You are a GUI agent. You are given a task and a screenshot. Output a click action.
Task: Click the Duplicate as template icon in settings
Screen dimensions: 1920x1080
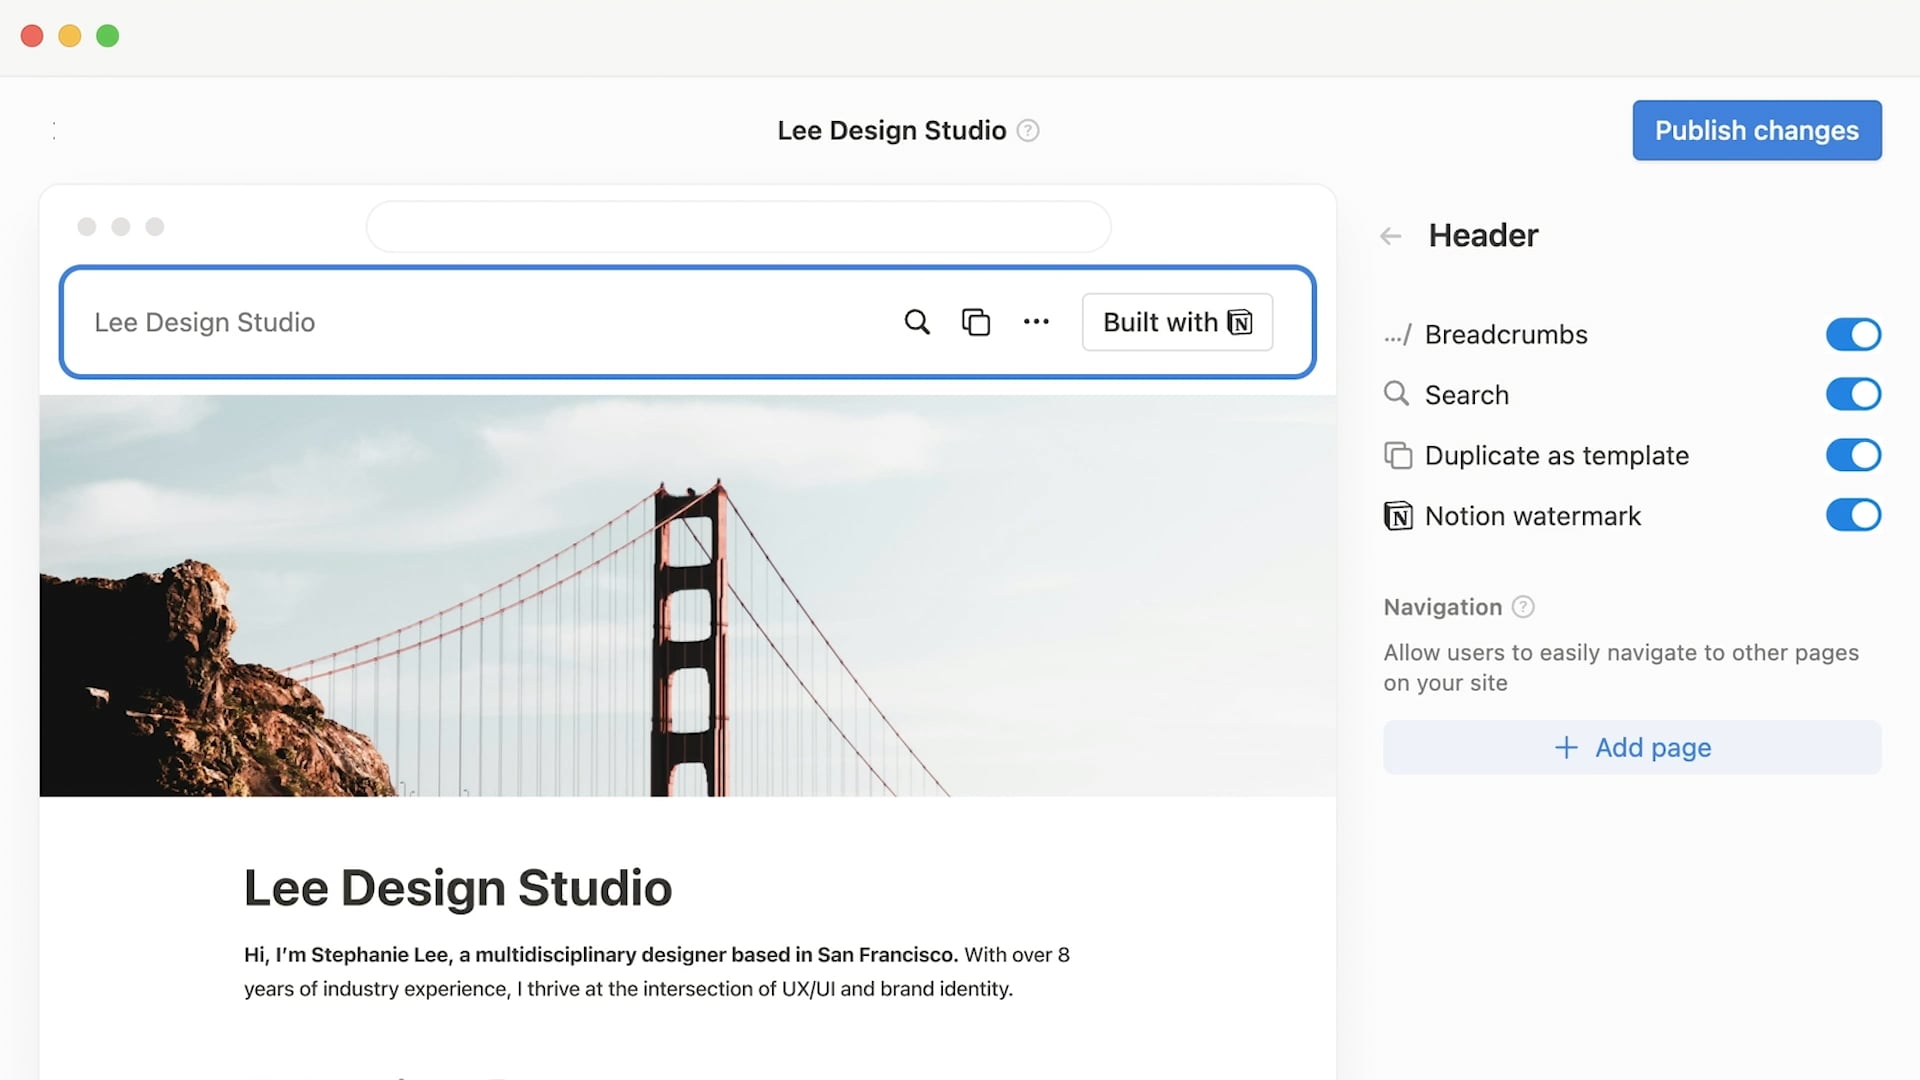(x=1398, y=456)
